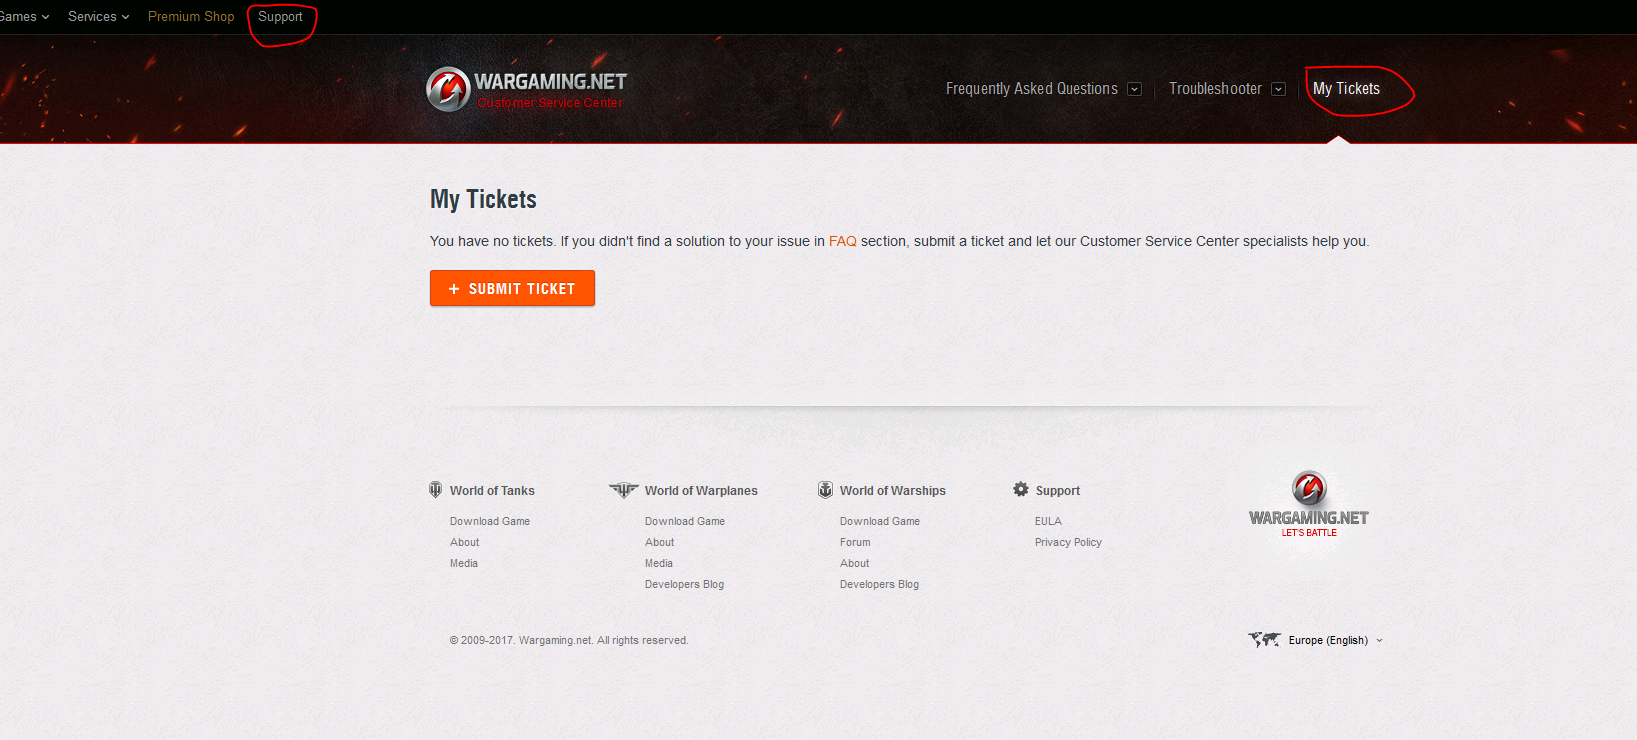Select the My Tickets tab

pyautogui.click(x=1346, y=89)
